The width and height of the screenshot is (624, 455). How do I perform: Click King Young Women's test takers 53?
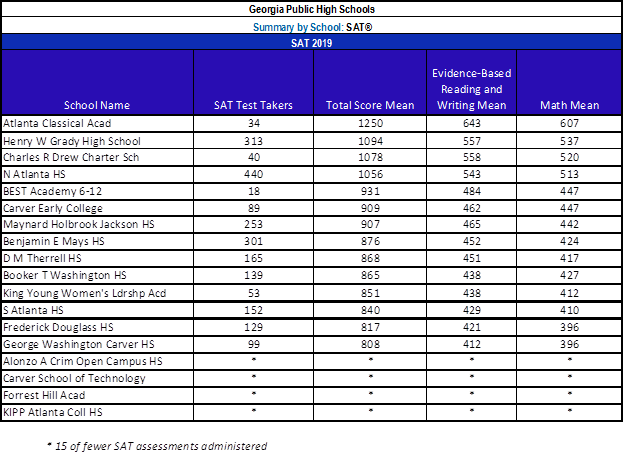click(254, 293)
